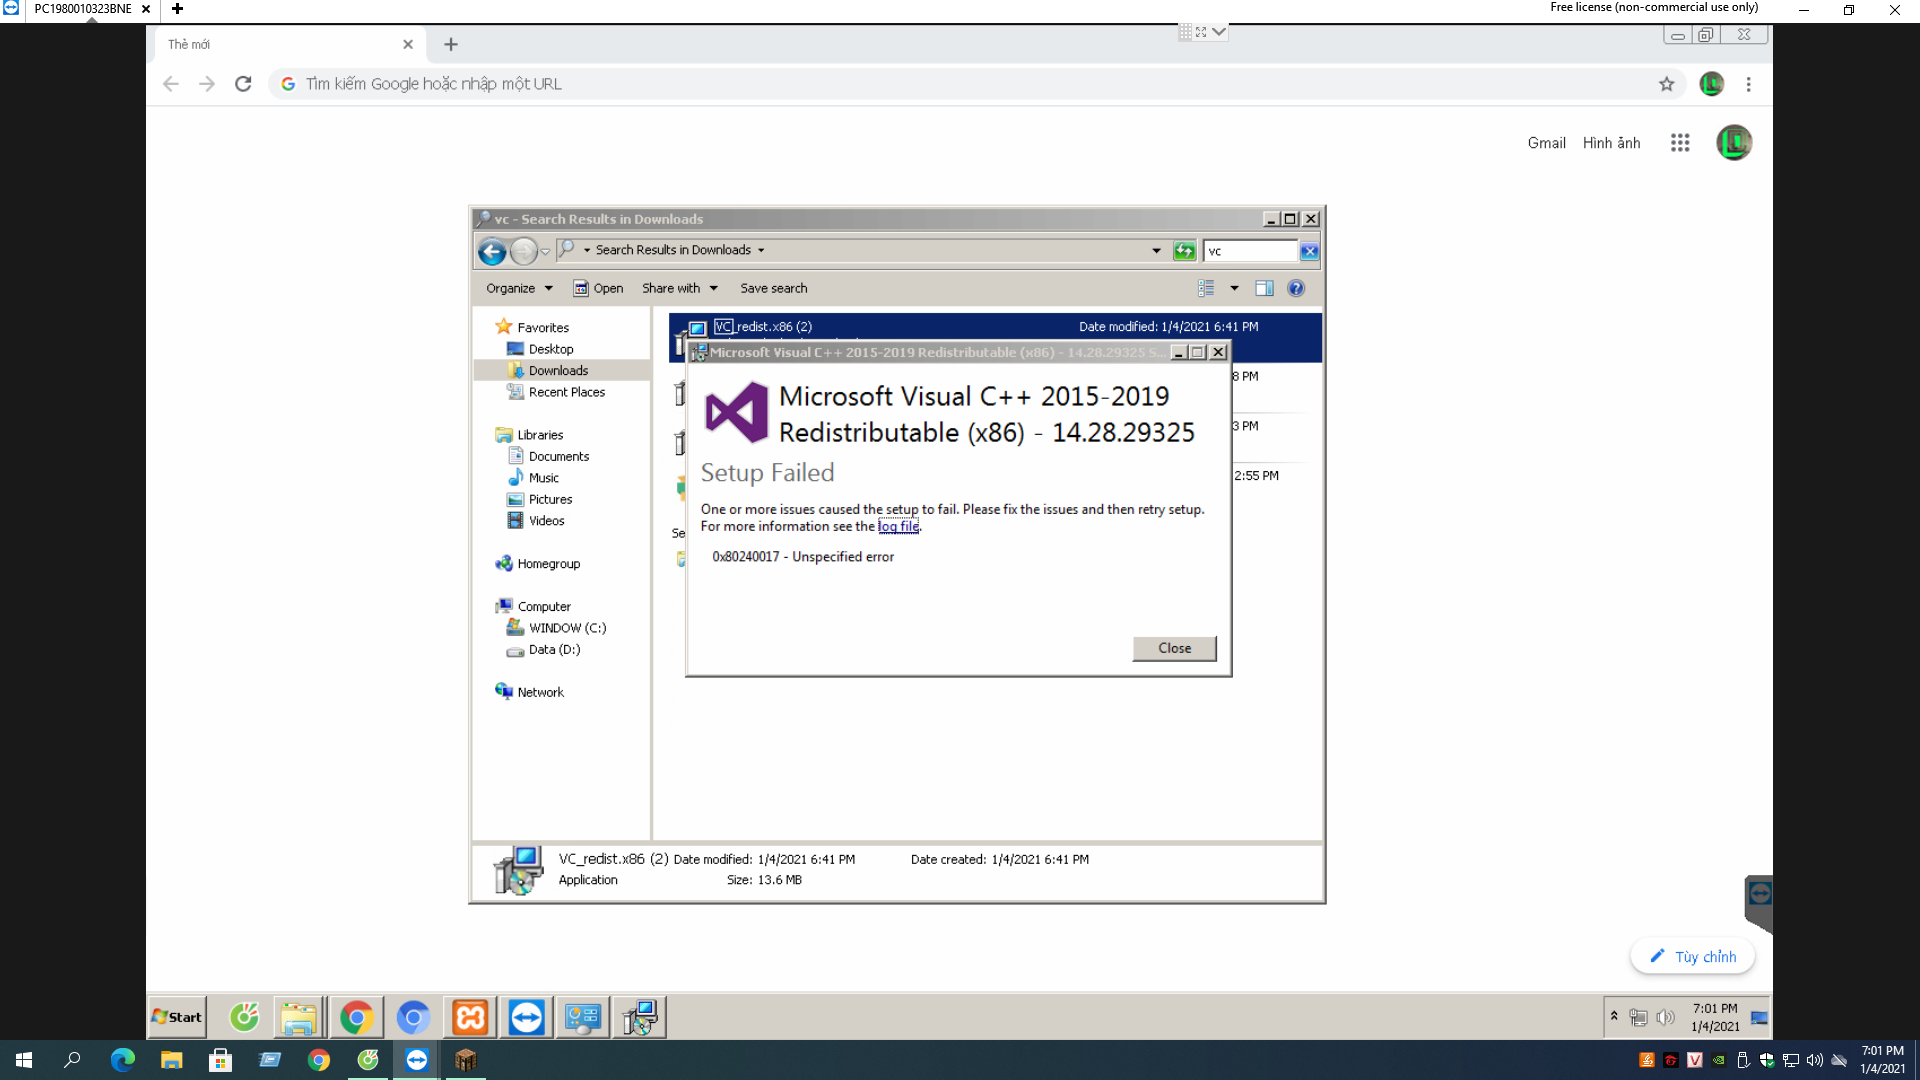Close the Setup Failed dialog
1920x1080 pixels.
coord(1174,648)
